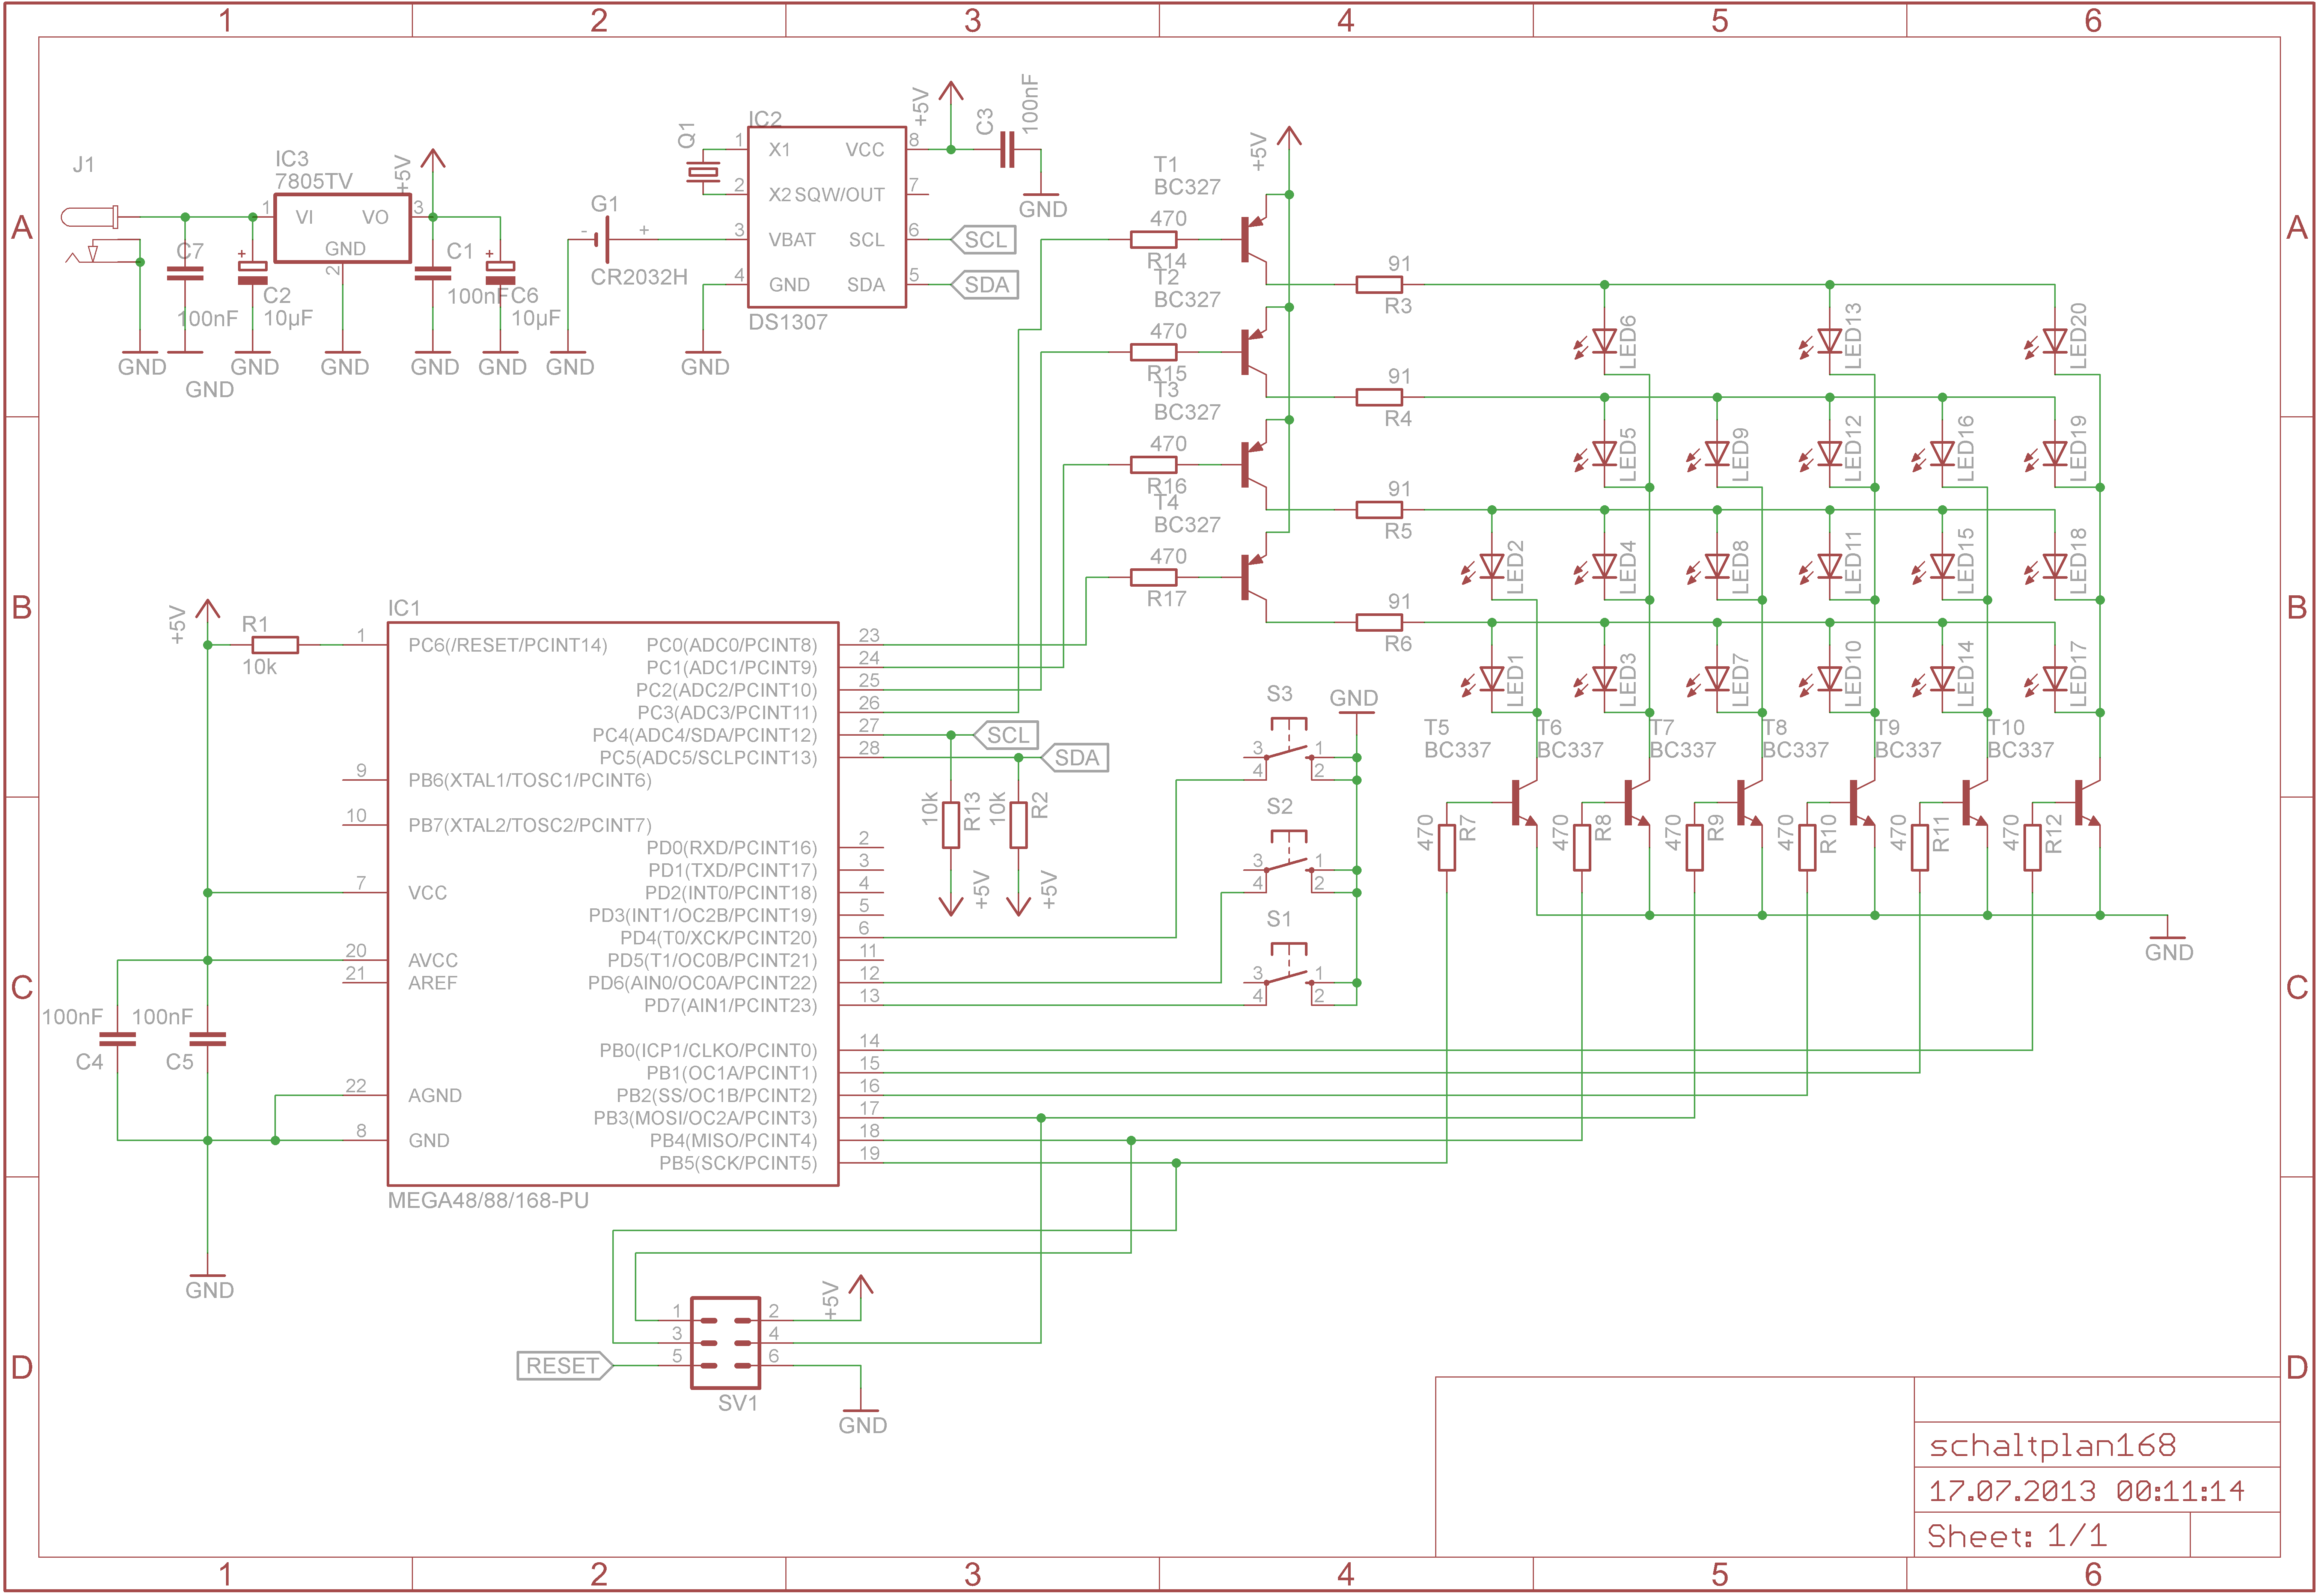
Task: Click the PD4(T0/XCK/PCINT20) pin label
Action: (718, 938)
